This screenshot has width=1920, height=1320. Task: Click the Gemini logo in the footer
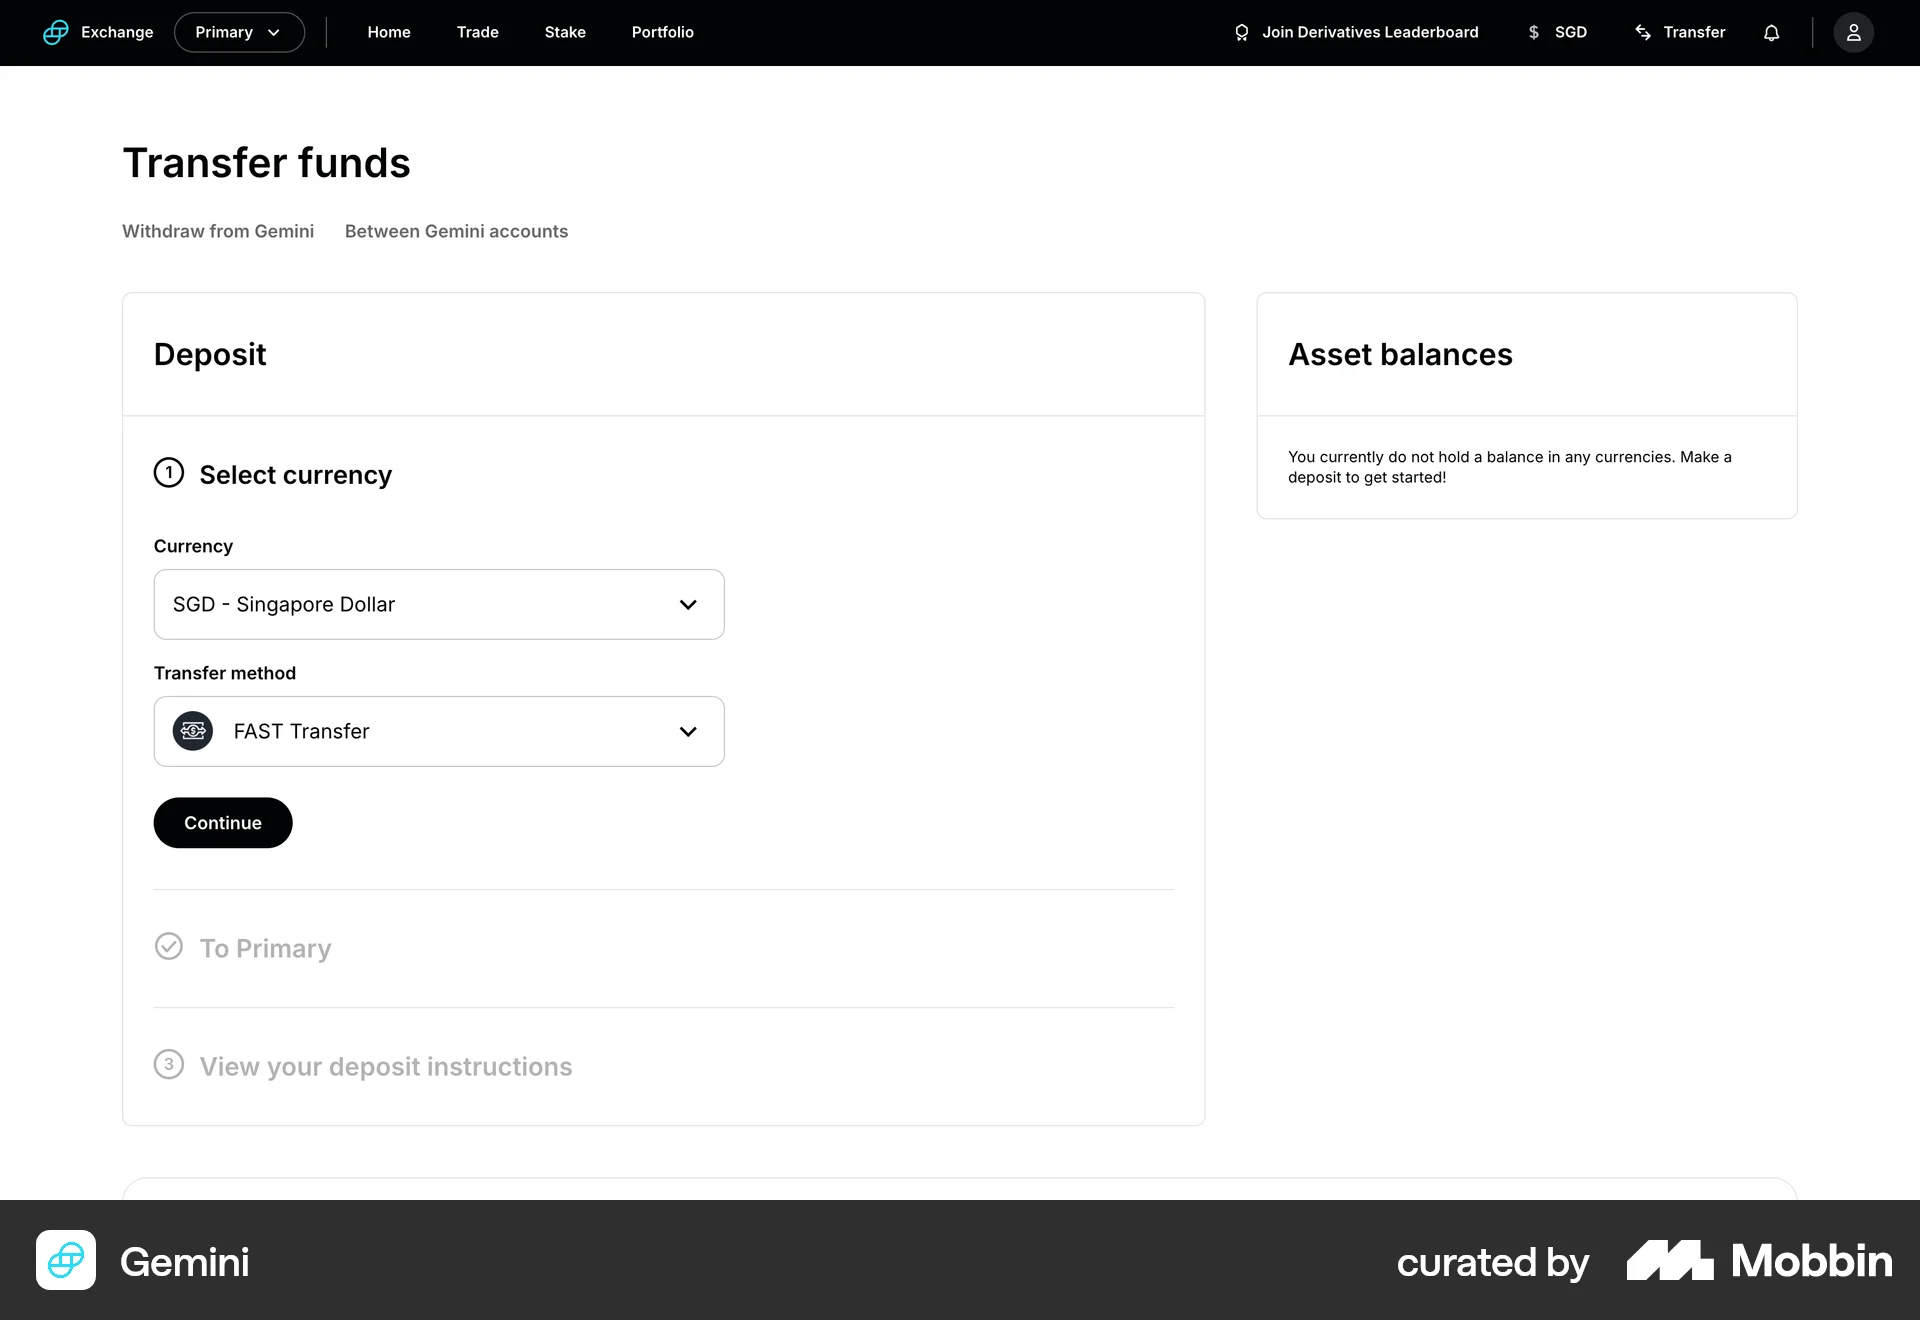65,1261
